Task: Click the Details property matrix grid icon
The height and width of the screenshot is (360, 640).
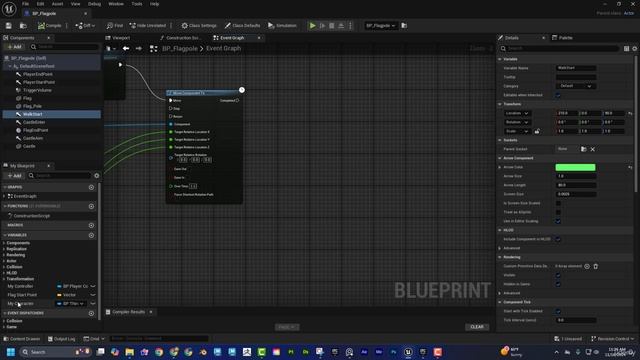Action: click(627, 49)
